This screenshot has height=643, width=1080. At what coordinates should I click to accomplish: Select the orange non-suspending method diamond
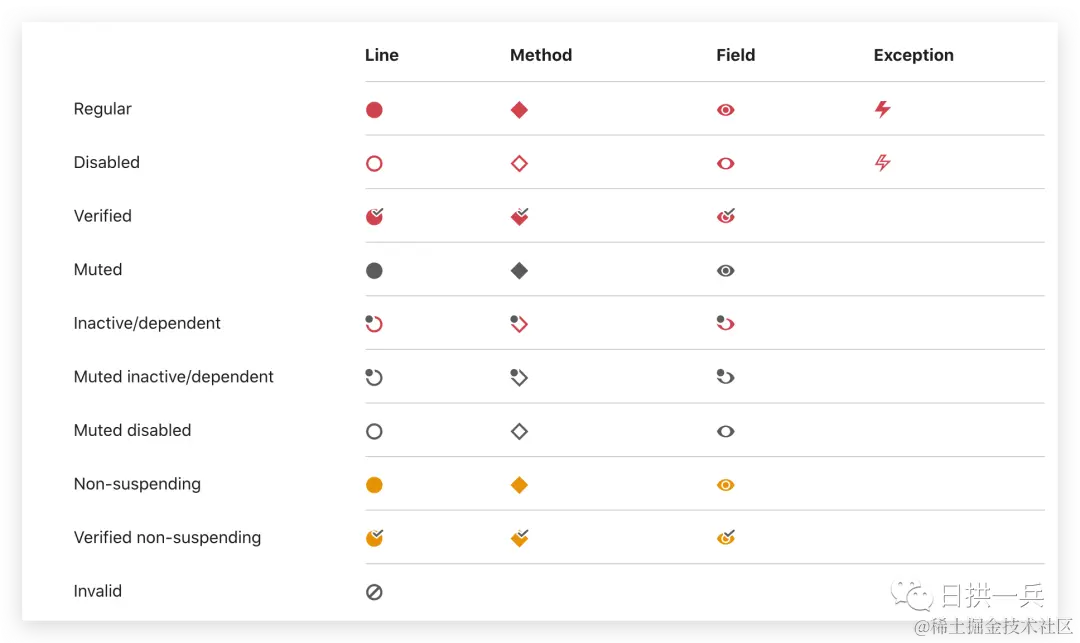(x=519, y=485)
